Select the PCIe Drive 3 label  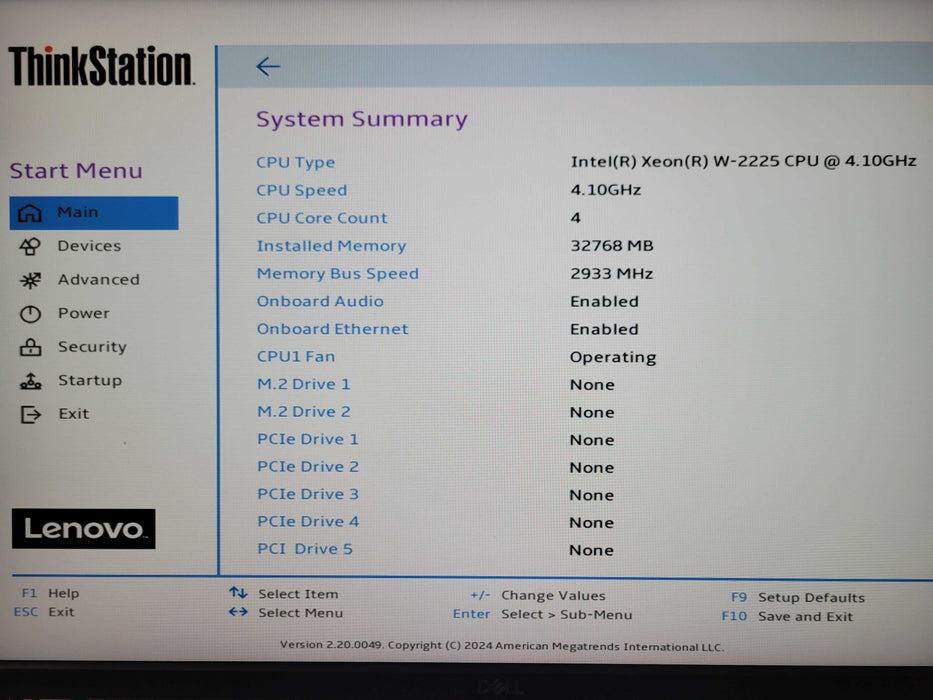[308, 494]
